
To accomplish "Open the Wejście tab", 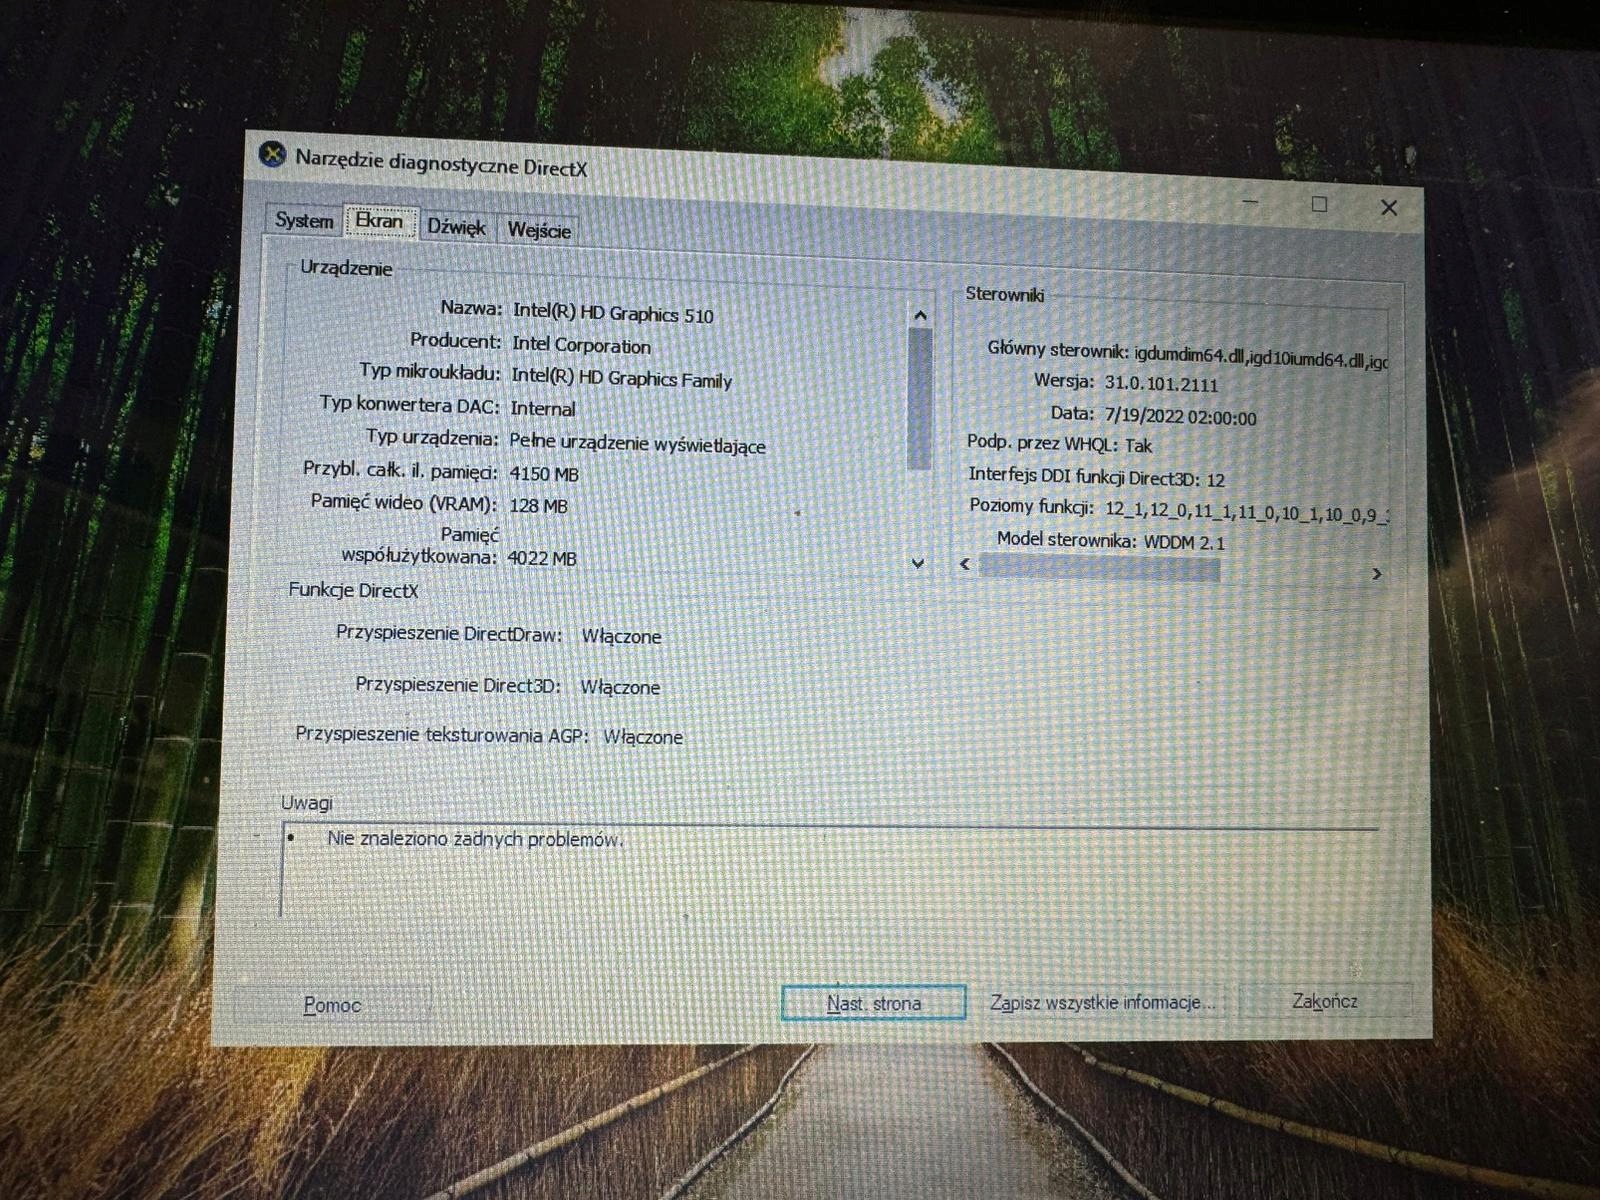I will click(538, 230).
